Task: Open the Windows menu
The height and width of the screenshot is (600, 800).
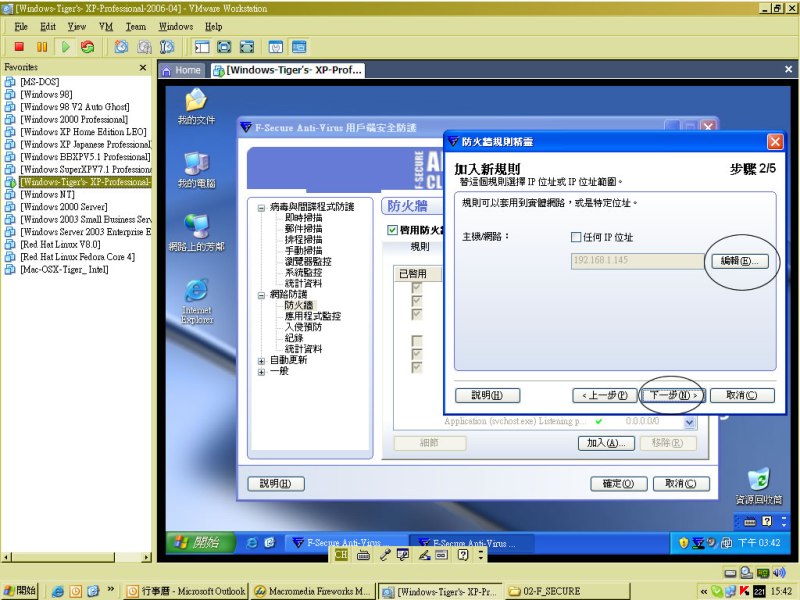Action: coord(176,27)
